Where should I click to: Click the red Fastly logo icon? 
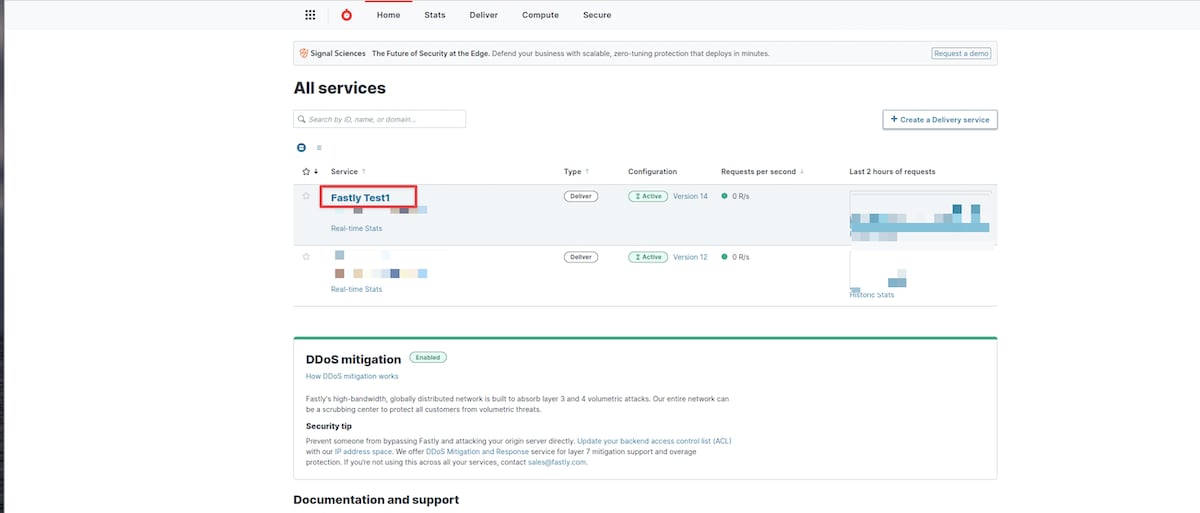[x=346, y=15]
